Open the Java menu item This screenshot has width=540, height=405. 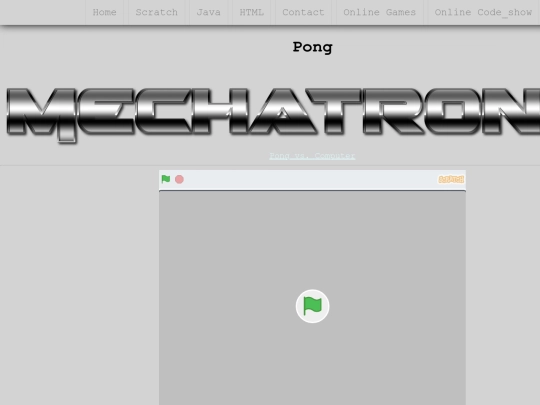[208, 12]
